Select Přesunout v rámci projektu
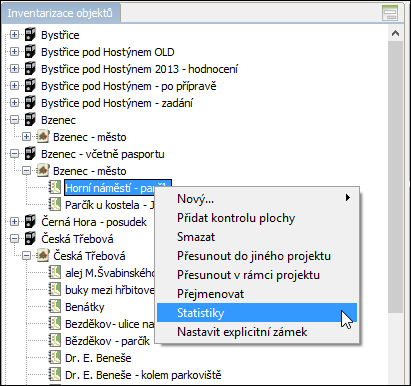Viewport: 411px width, 386px height. (257, 275)
